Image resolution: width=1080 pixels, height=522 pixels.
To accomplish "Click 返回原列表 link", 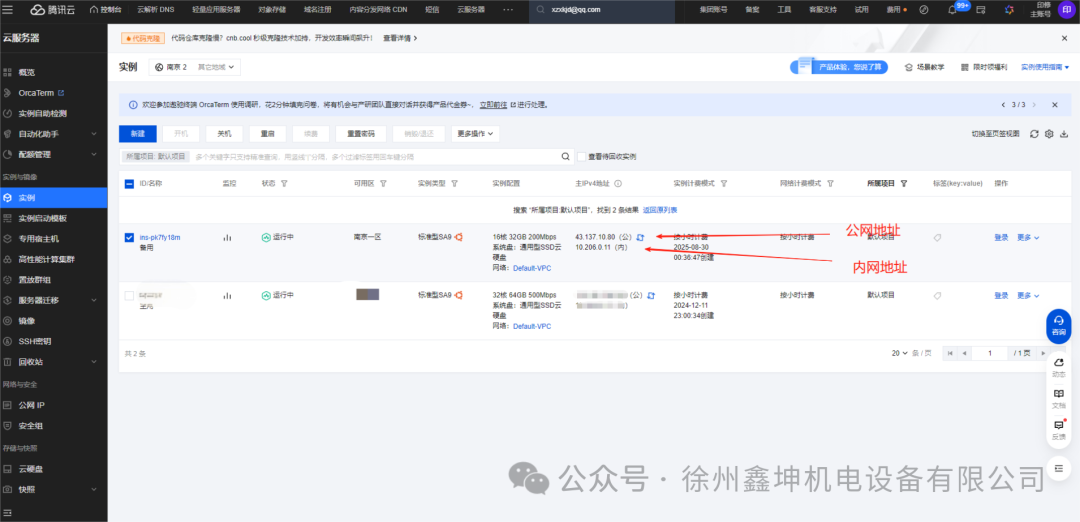I will click(660, 209).
